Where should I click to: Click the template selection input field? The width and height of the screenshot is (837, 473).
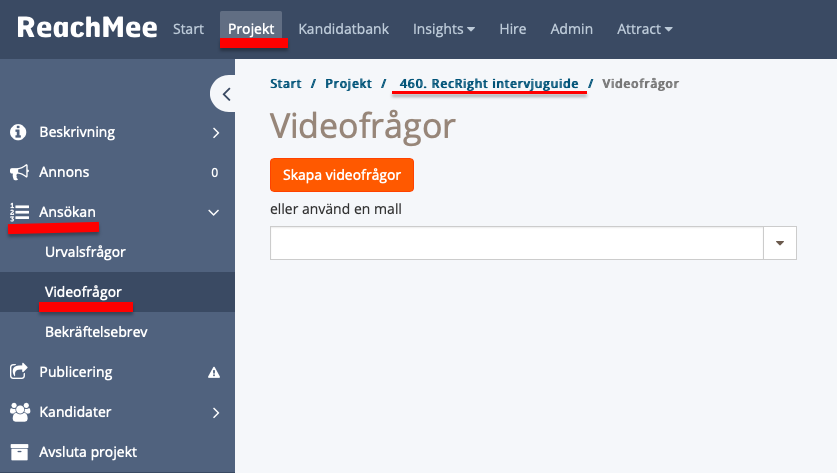pos(517,243)
